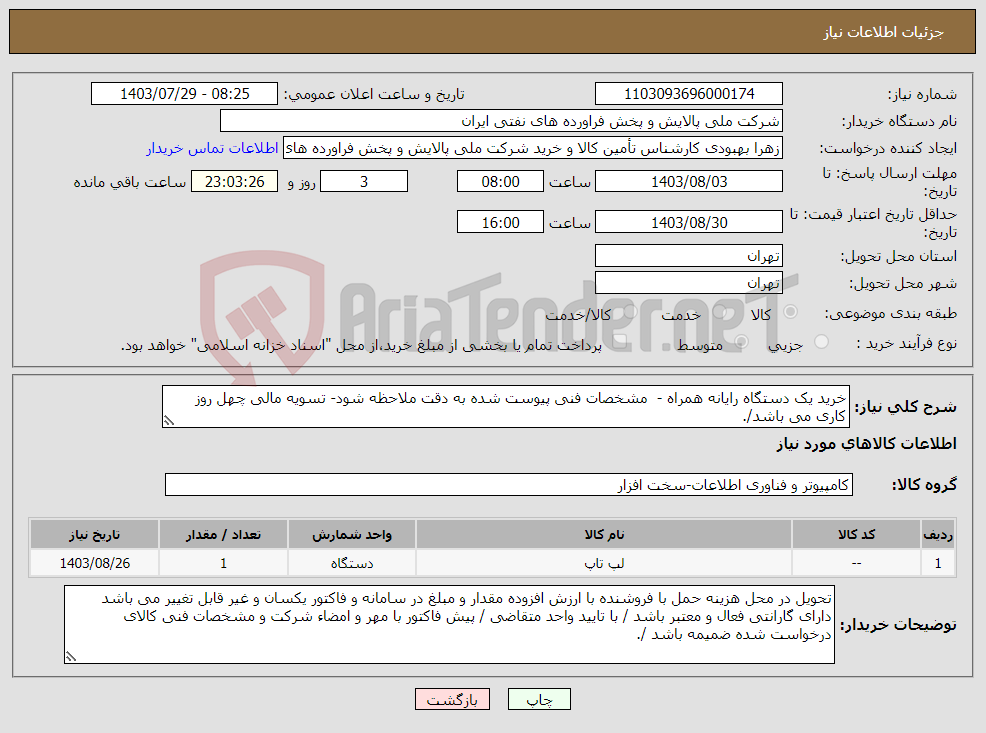Click the واحد شمارش column header
Viewport: 986px width, 733px height.
click(352, 534)
